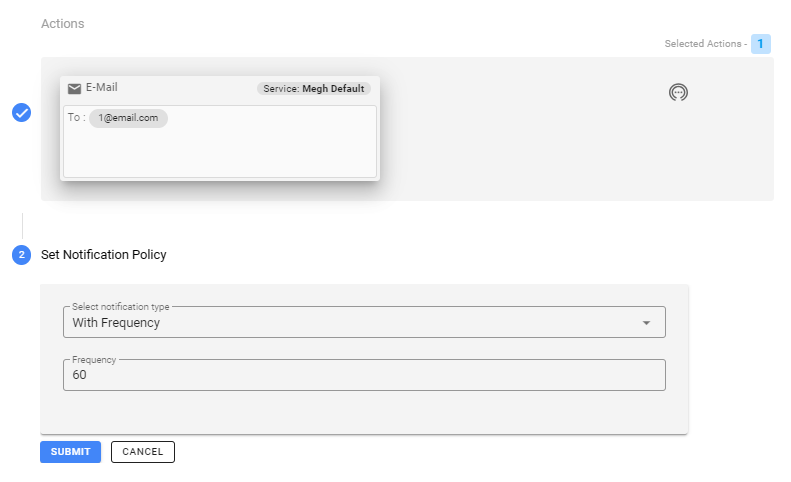Open the notification type dropdown arrow

pos(646,323)
